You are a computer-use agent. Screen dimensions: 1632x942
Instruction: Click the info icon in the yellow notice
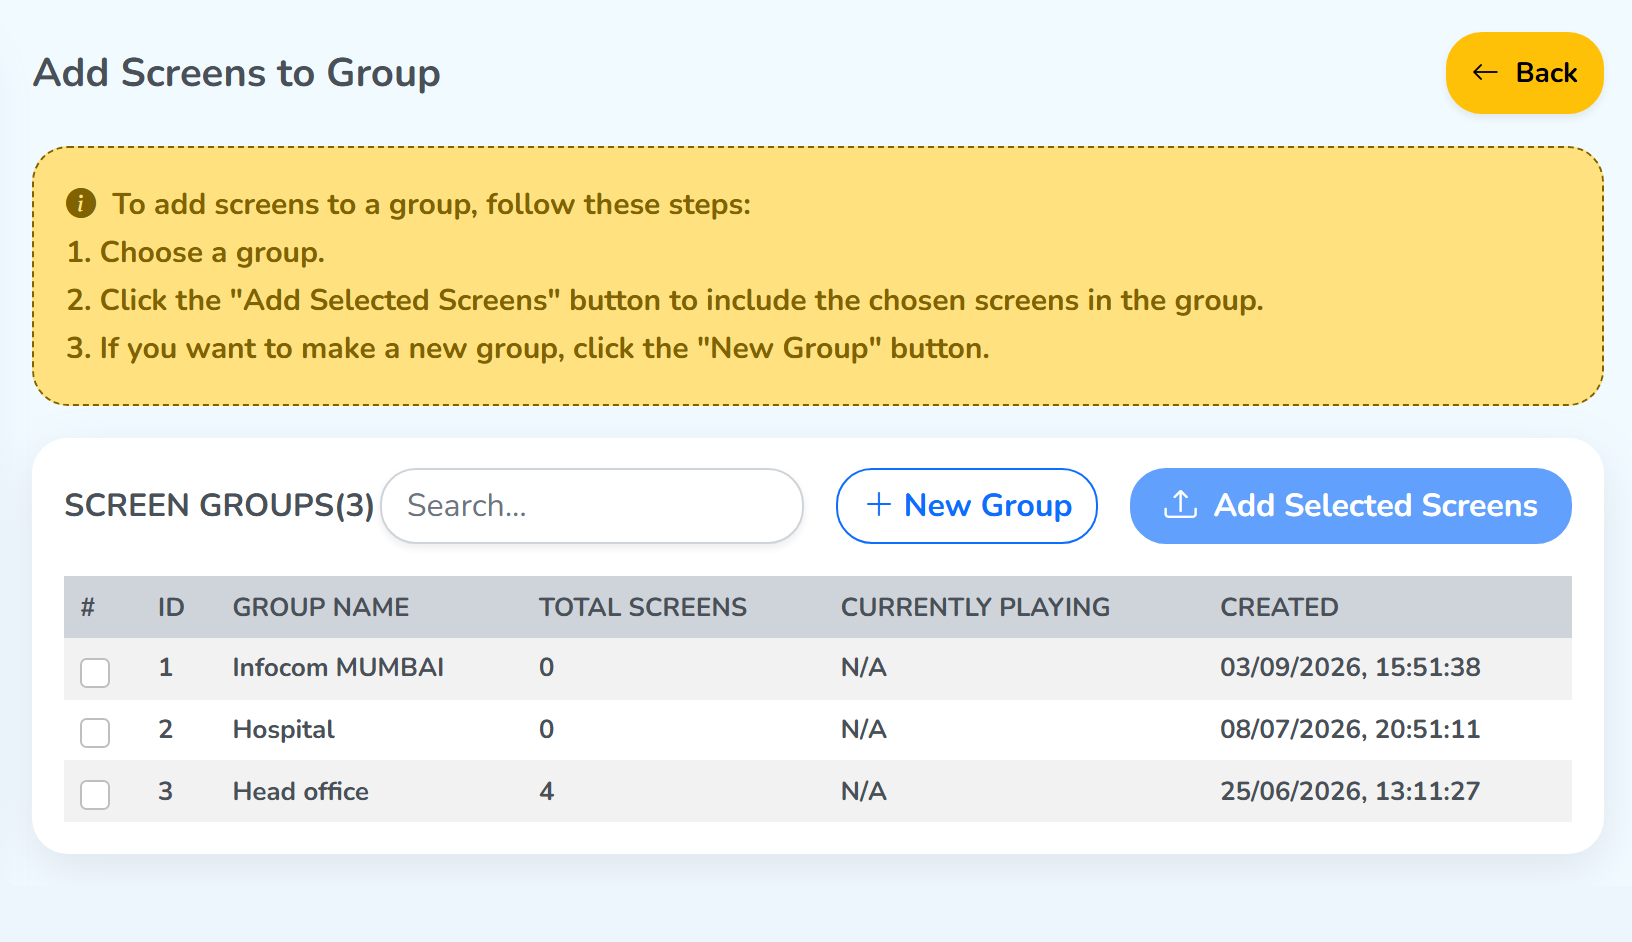pyautogui.click(x=81, y=203)
